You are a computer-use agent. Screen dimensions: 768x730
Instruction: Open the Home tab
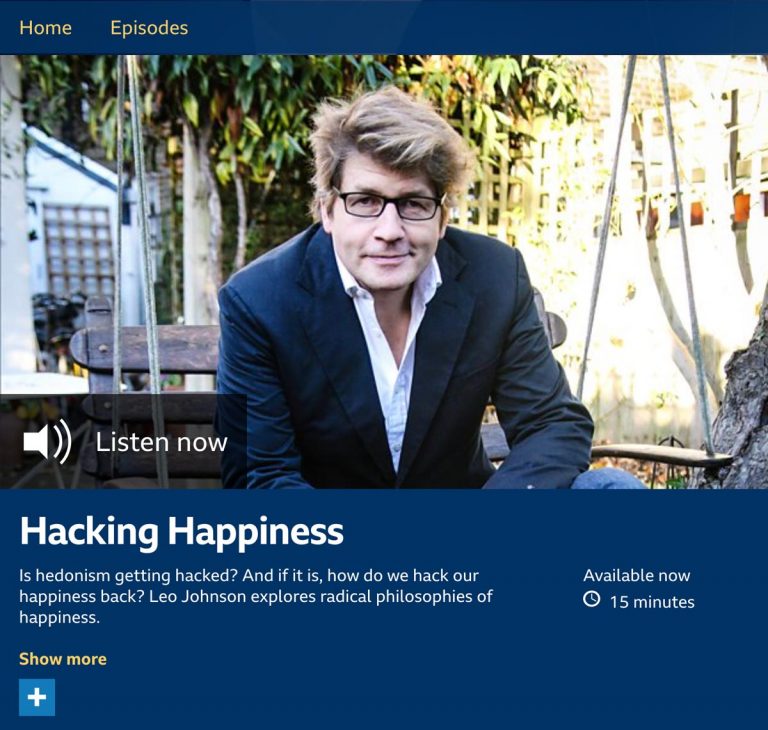46,27
